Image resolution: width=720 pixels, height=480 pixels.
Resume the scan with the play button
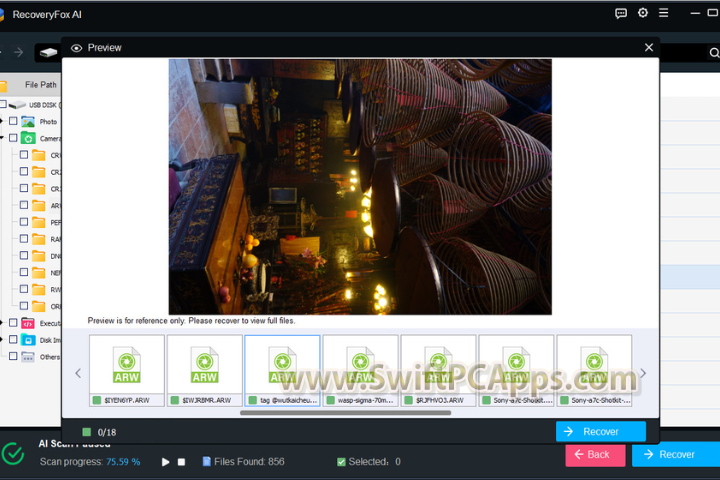pyautogui.click(x=165, y=462)
